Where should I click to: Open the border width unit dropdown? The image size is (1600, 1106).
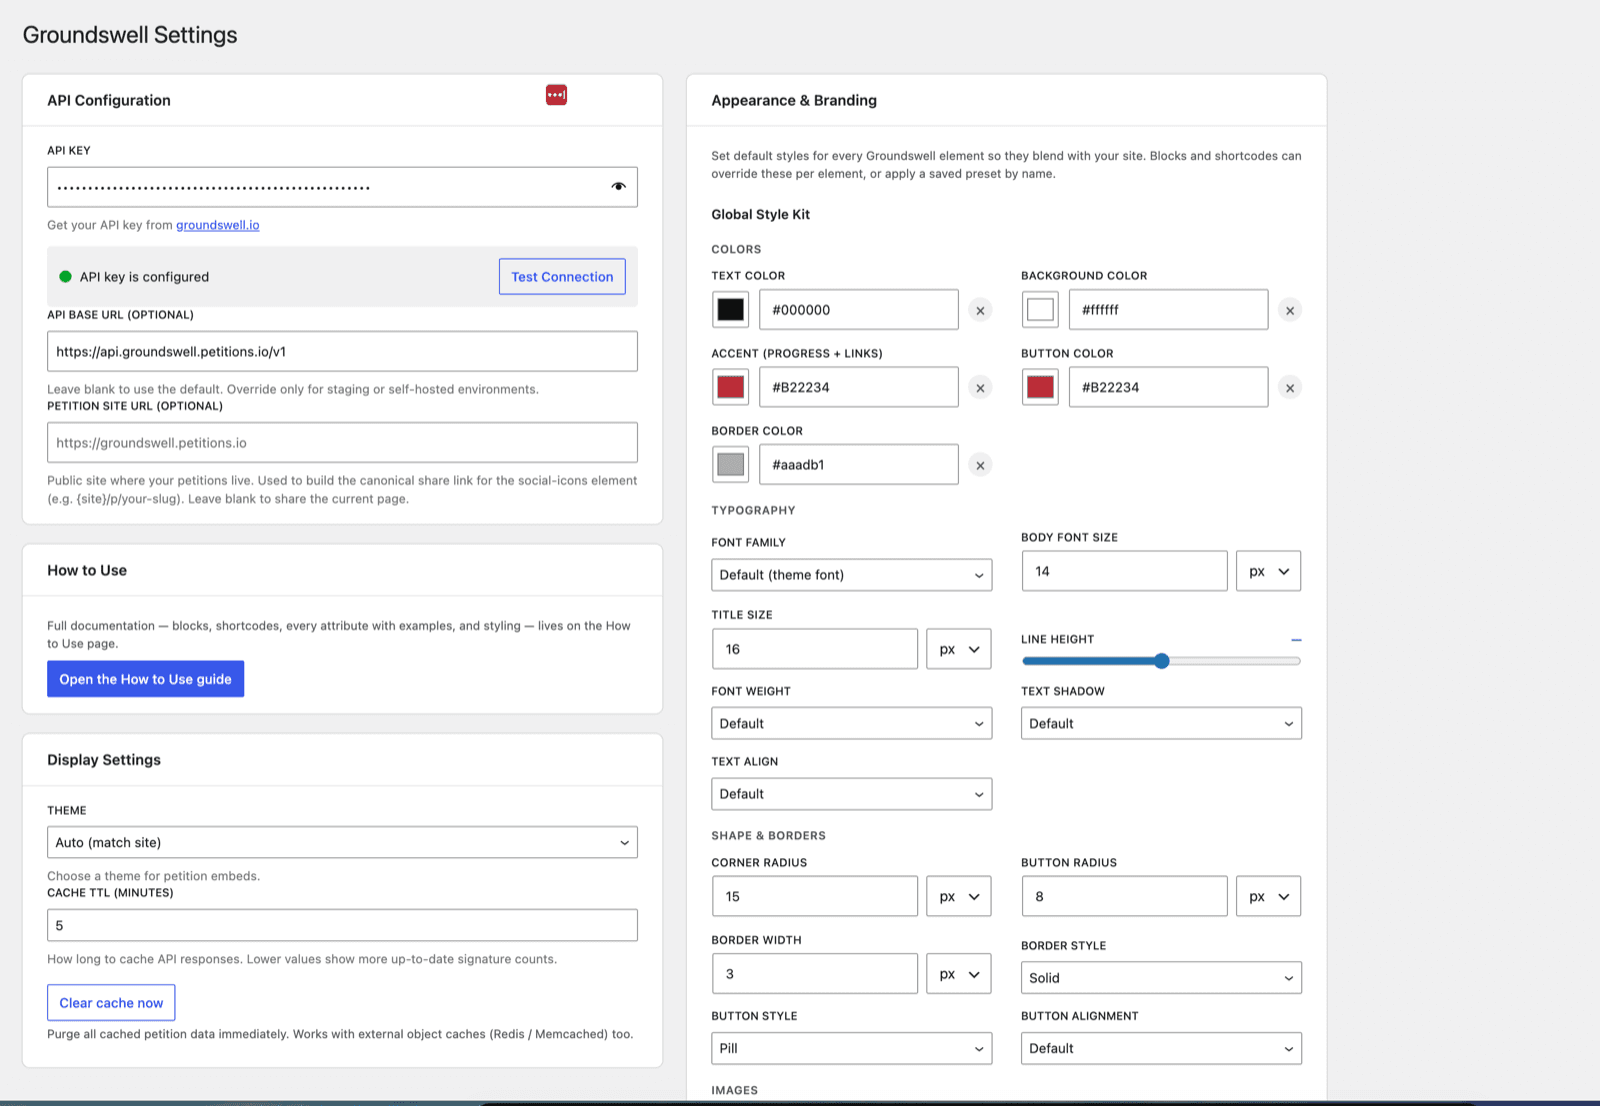coord(959,974)
